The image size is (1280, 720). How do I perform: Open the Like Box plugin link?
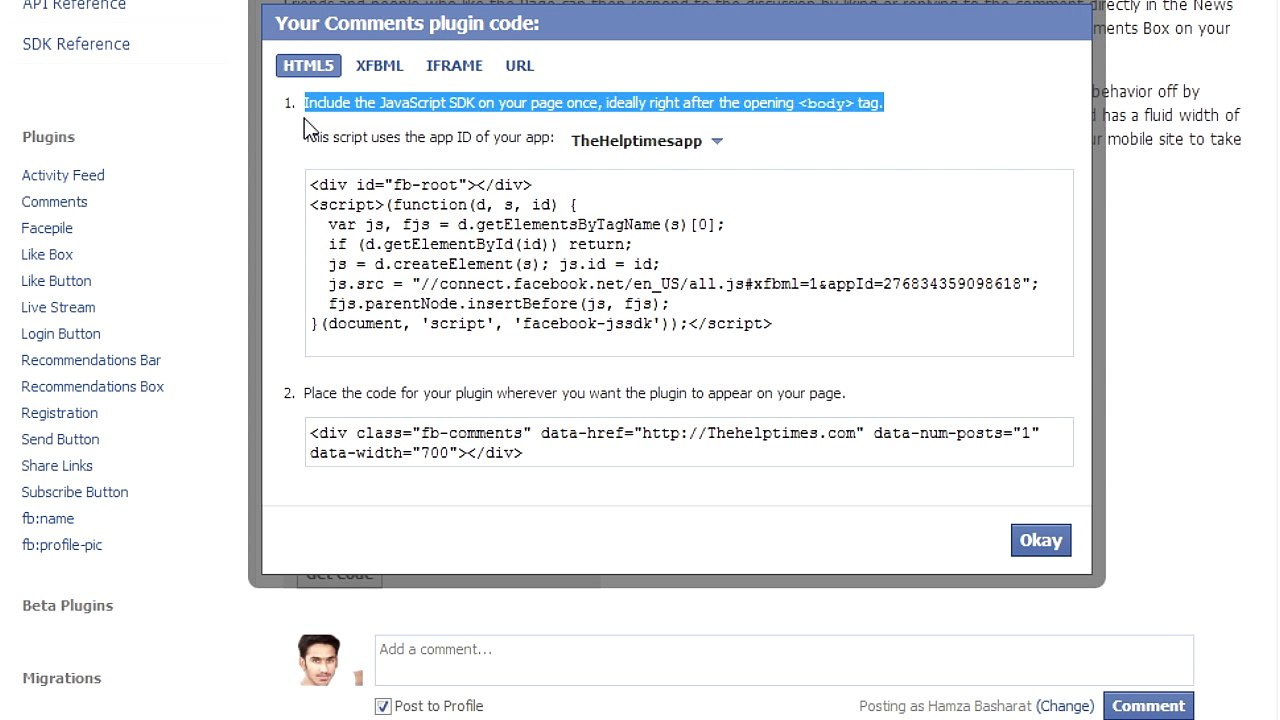coord(47,255)
